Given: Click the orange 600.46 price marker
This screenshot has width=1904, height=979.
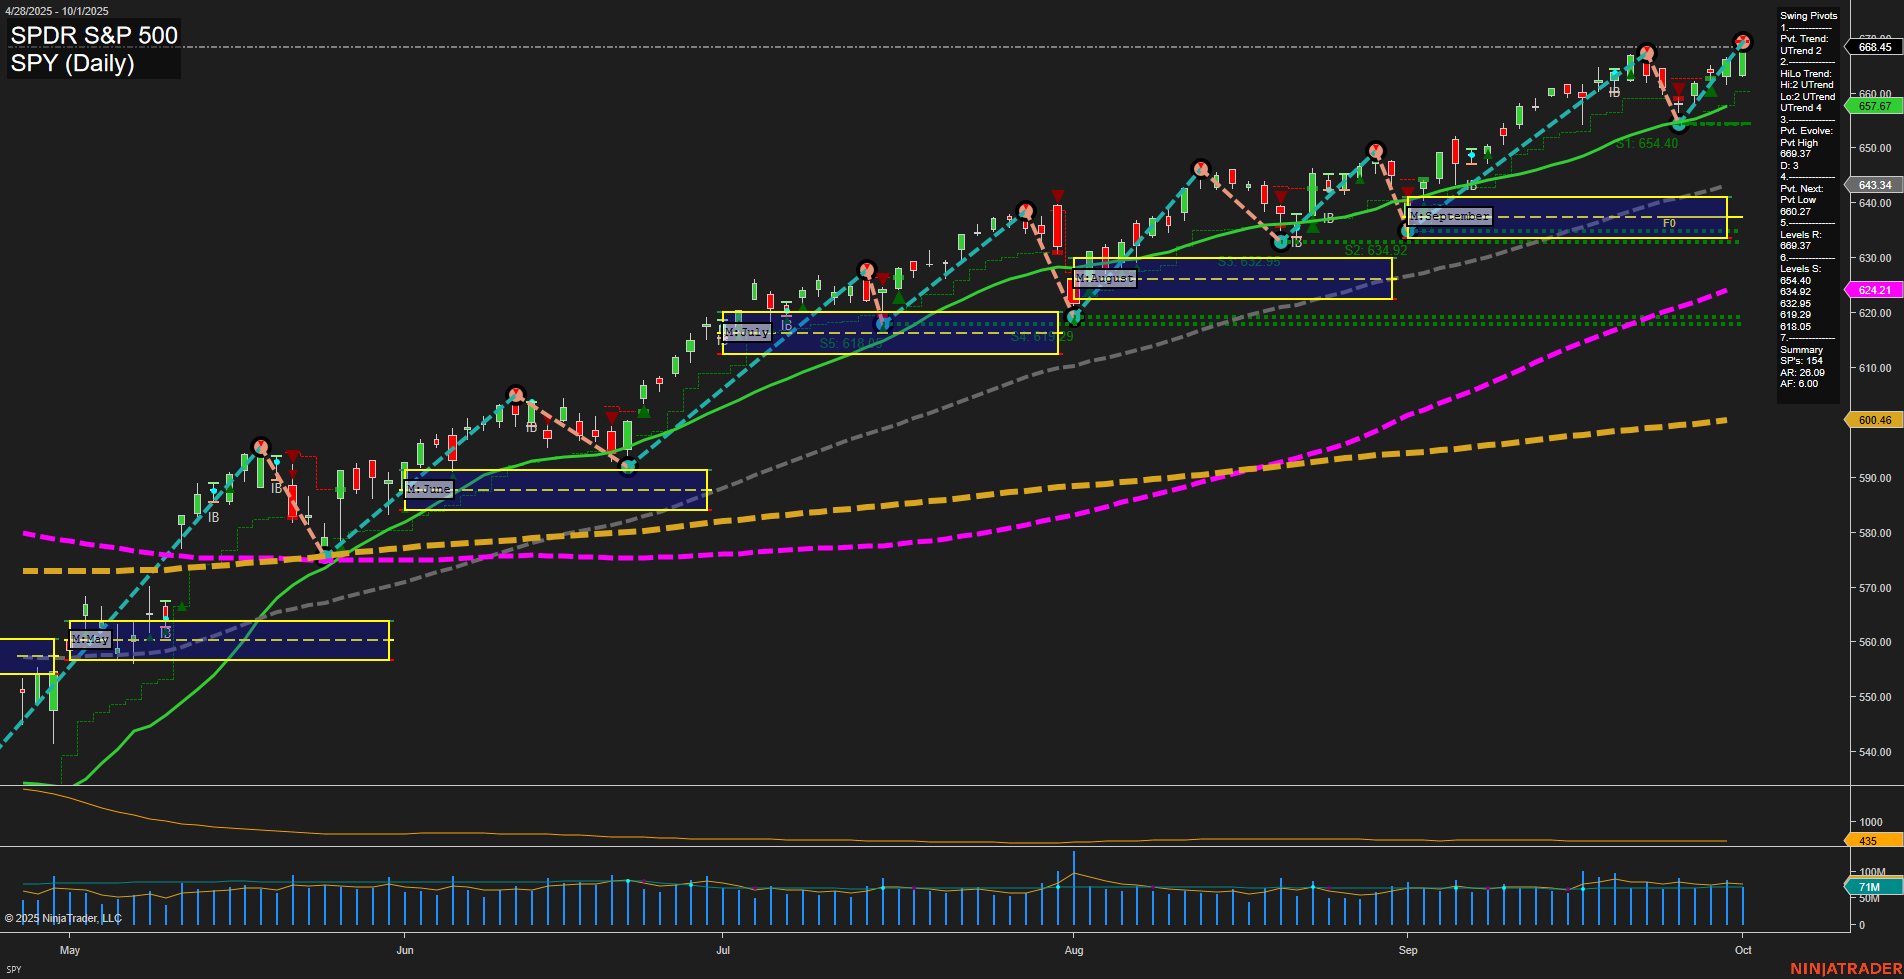Looking at the screenshot, I should [1873, 419].
